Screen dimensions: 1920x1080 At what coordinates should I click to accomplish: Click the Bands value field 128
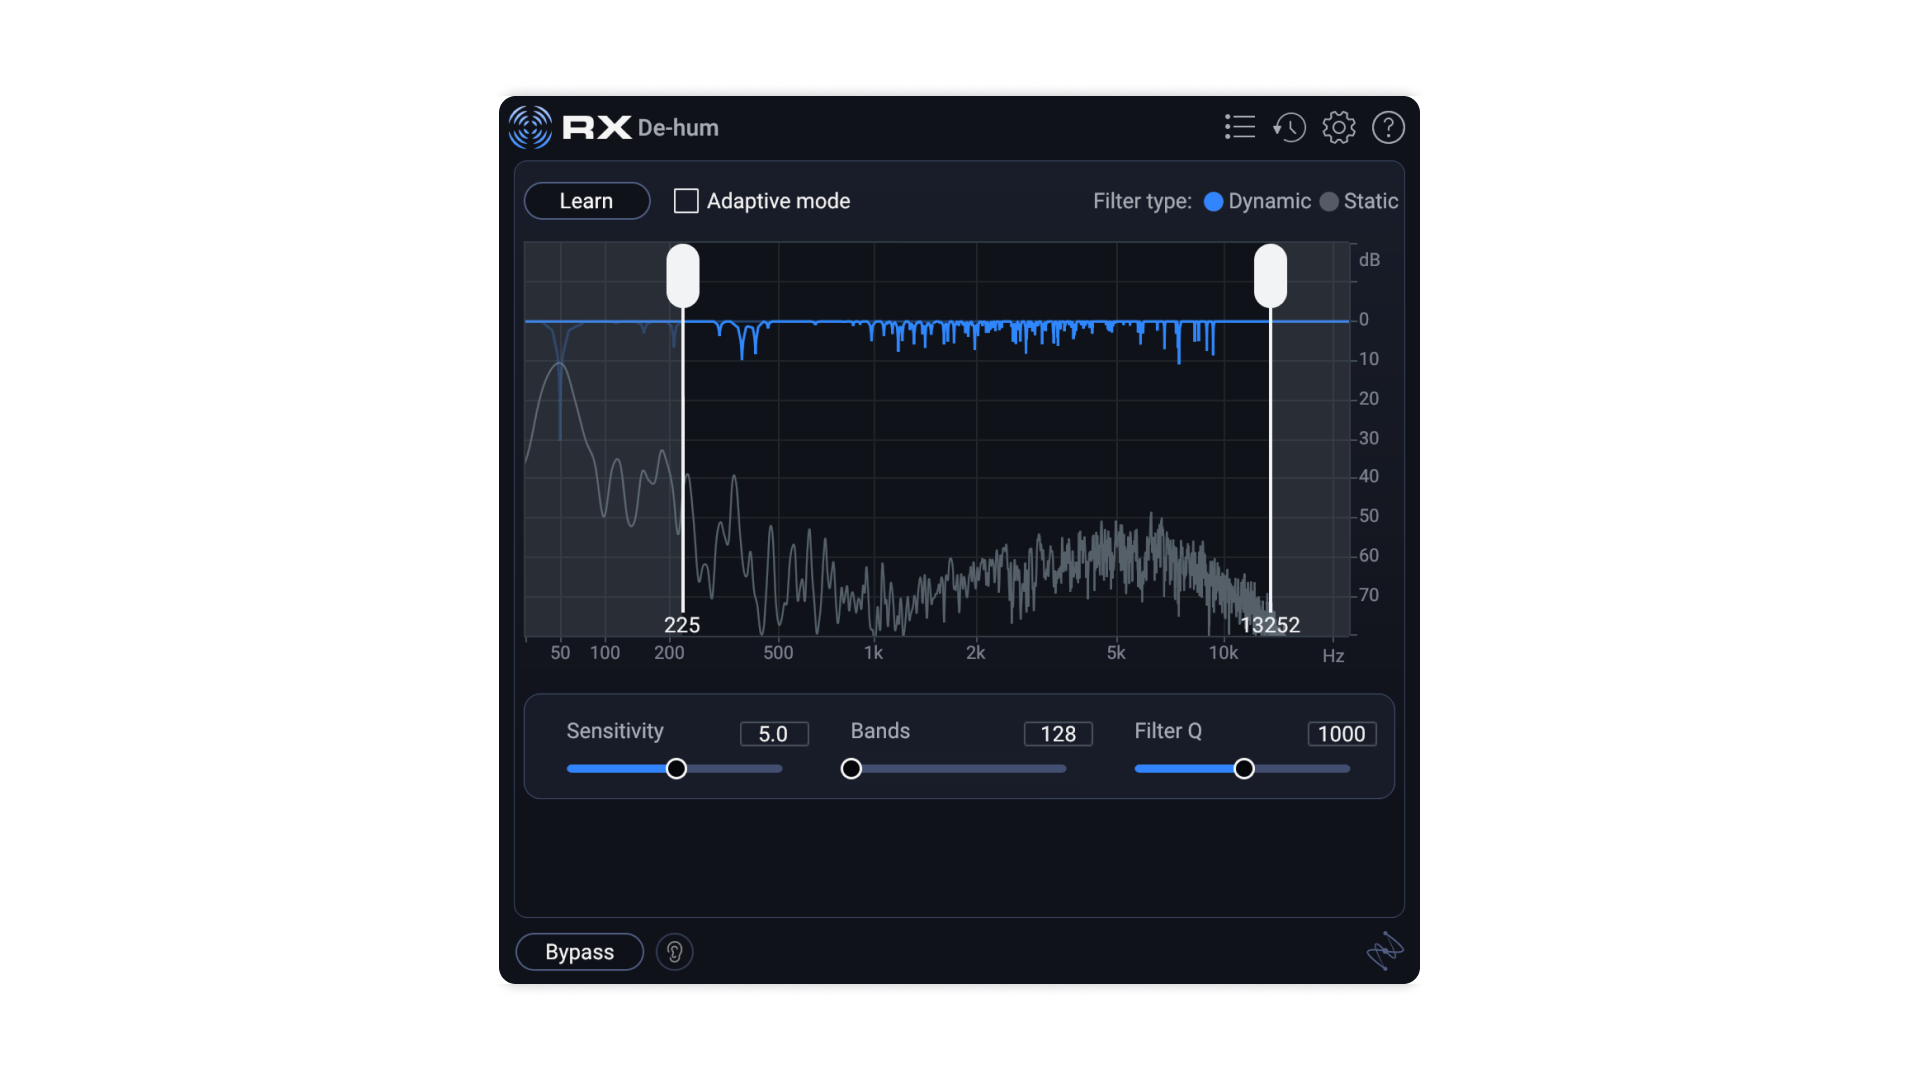[x=1058, y=734]
